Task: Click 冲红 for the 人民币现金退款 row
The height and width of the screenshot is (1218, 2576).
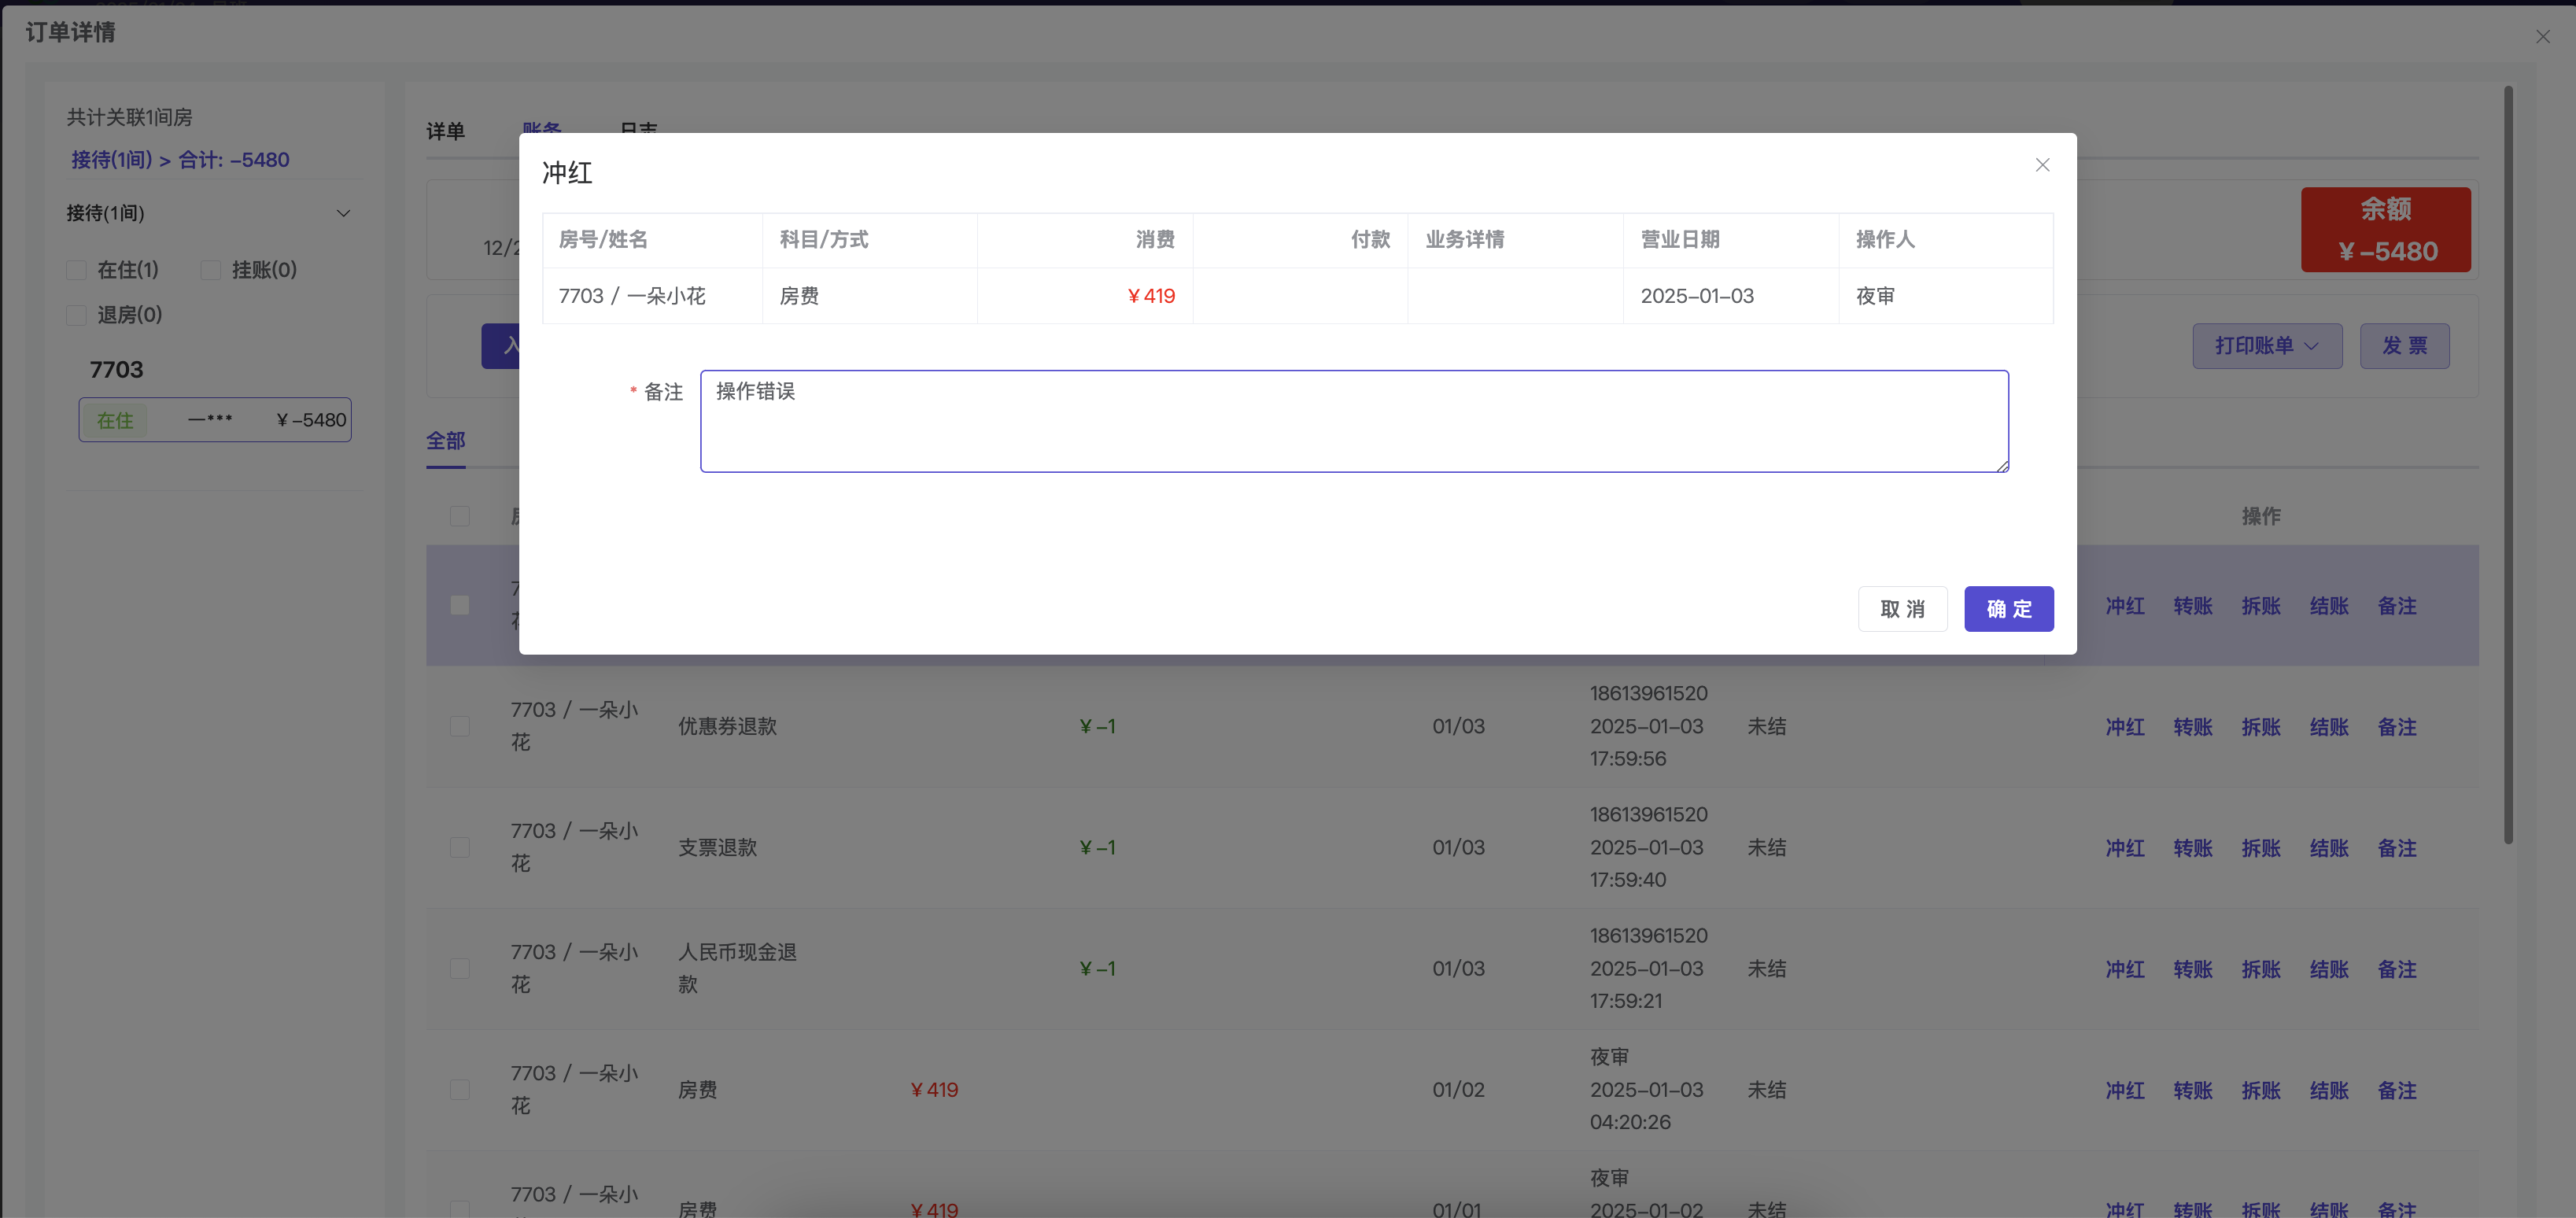Action: tap(2125, 969)
